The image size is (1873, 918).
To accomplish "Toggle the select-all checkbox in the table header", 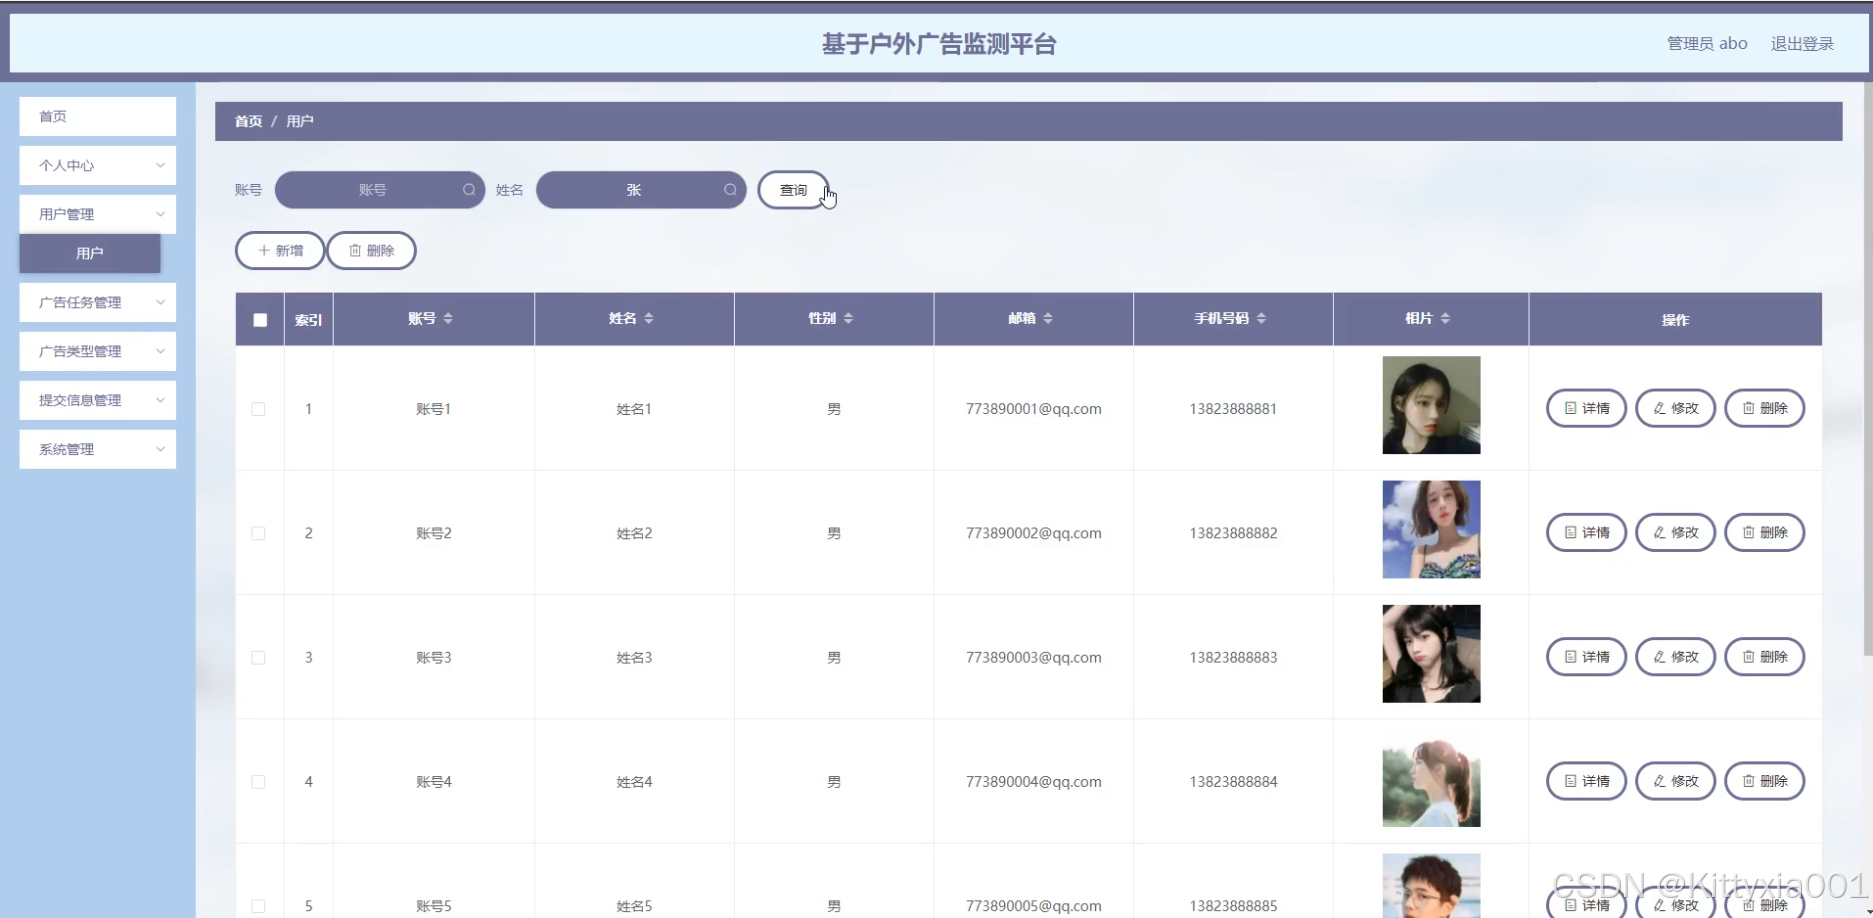I will (x=259, y=319).
